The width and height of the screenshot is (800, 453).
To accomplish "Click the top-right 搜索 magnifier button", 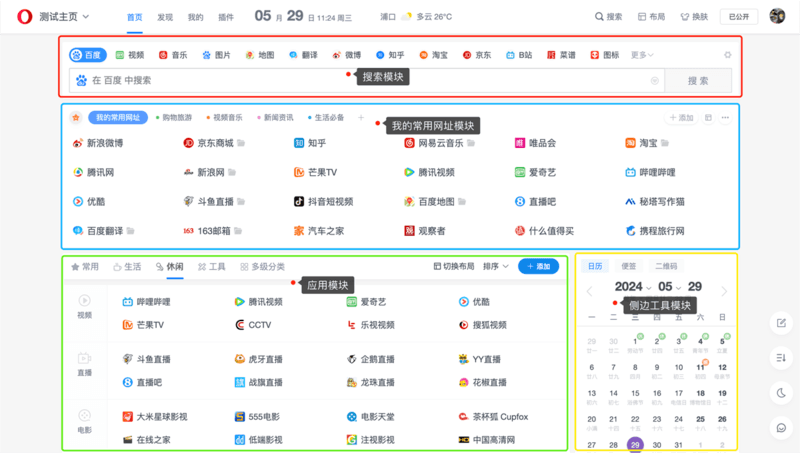I will (x=608, y=17).
